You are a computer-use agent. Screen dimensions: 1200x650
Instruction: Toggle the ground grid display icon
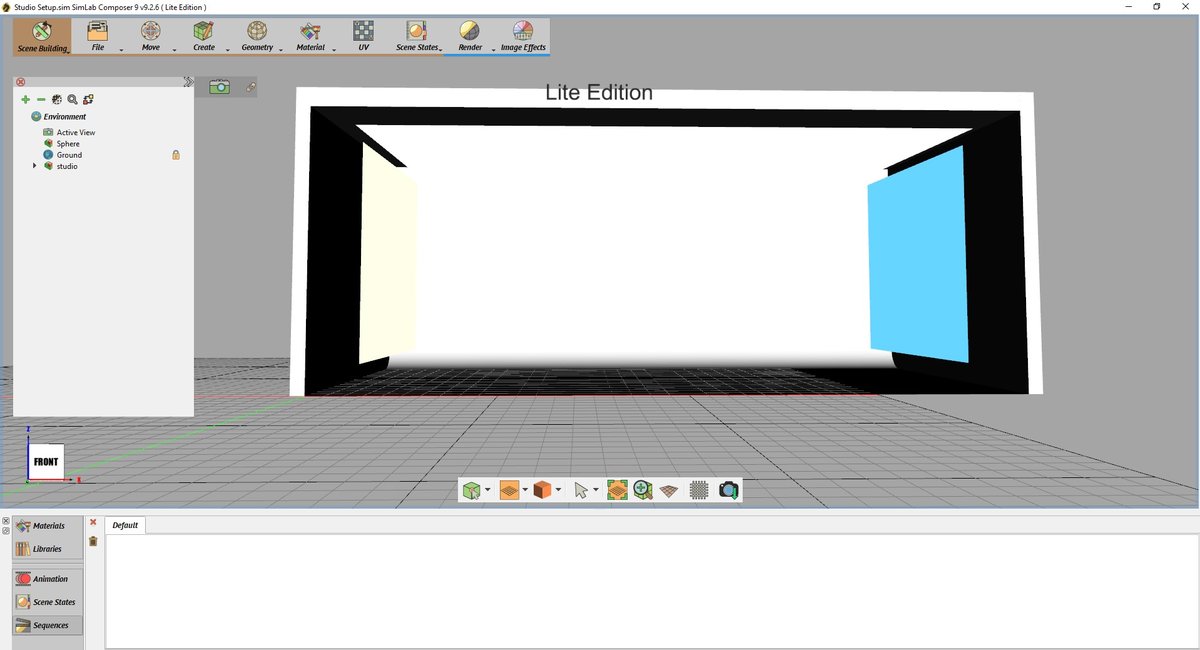click(670, 490)
